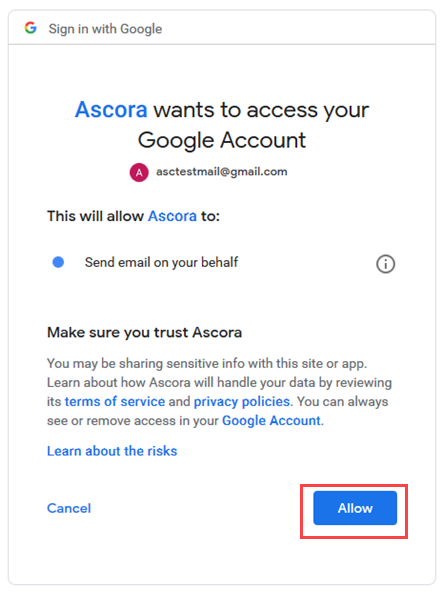Click Make sure you trust Ascora heading

pyautogui.click(x=144, y=332)
